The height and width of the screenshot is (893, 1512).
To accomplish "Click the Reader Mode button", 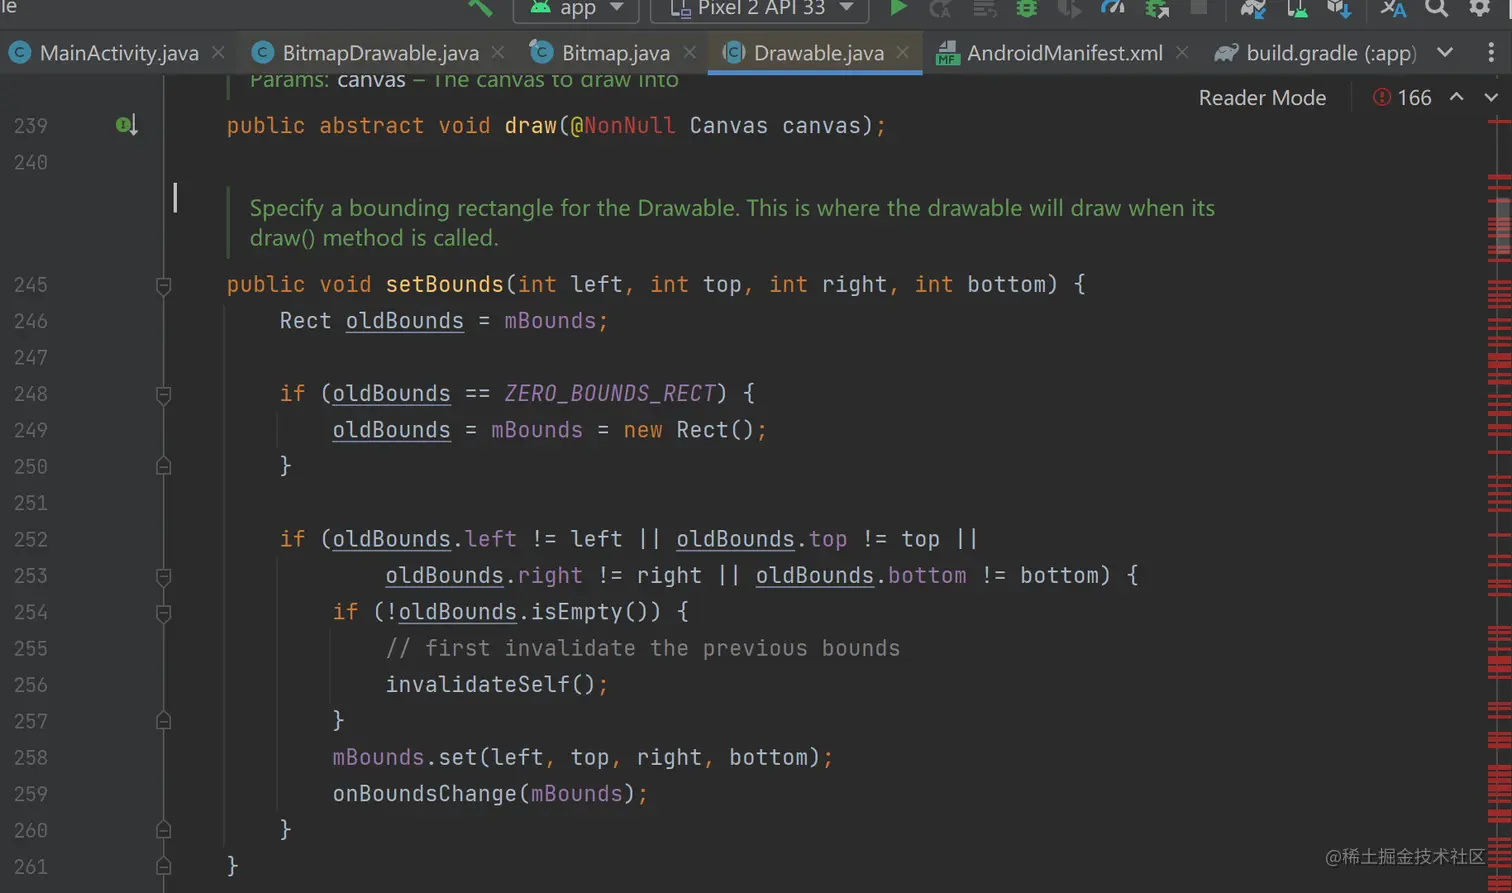I will tap(1262, 98).
